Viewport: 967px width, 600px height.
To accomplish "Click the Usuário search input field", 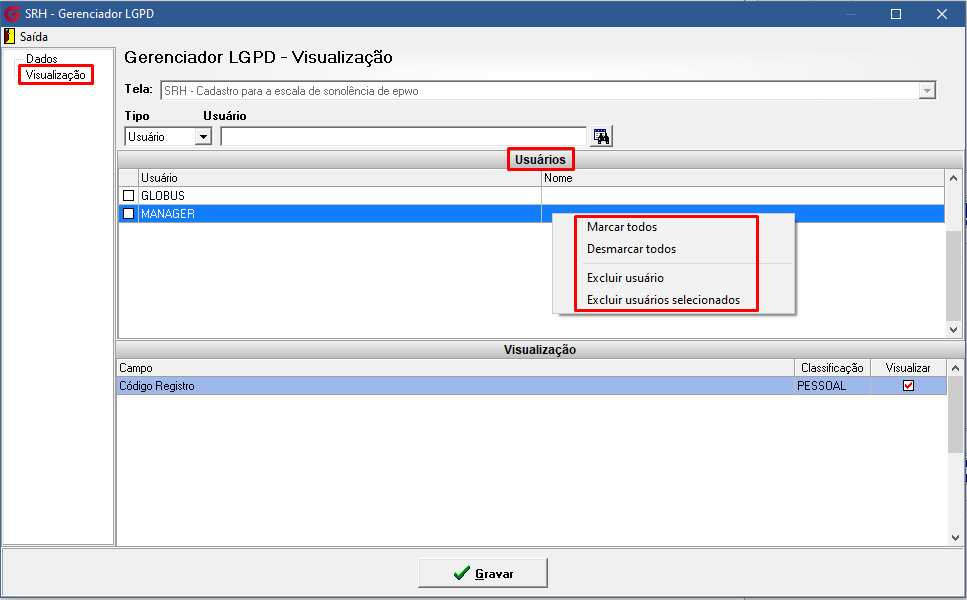I will (403, 136).
